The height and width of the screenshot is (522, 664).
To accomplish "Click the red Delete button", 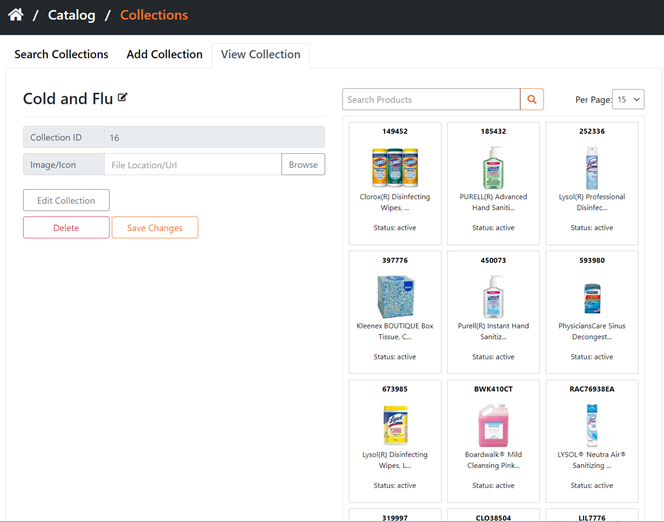I will tap(66, 228).
